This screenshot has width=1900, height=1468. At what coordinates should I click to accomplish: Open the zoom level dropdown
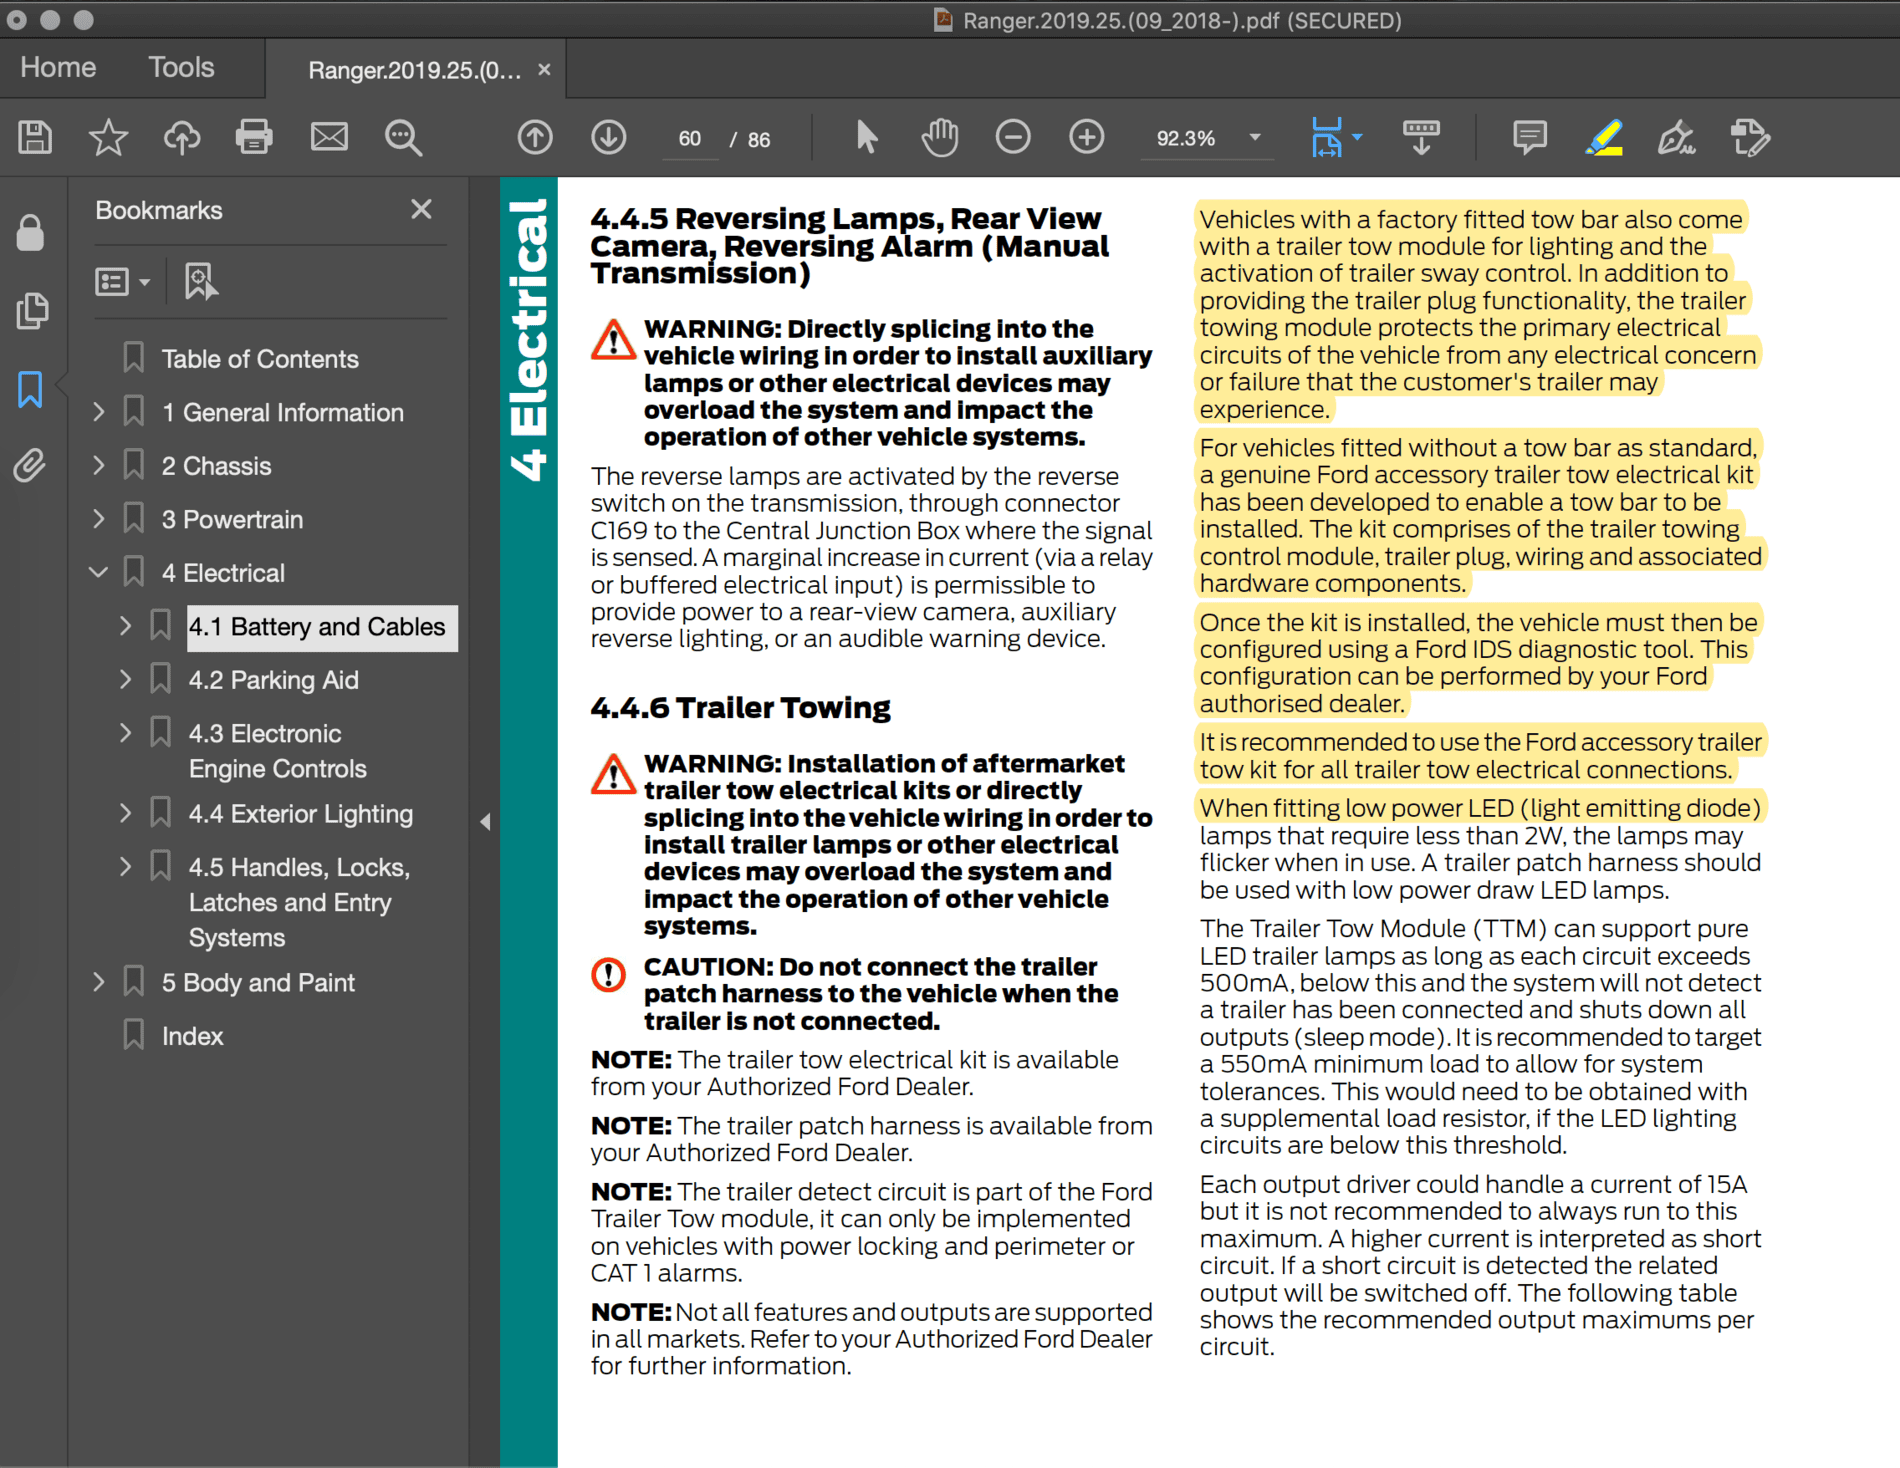(x=1255, y=137)
